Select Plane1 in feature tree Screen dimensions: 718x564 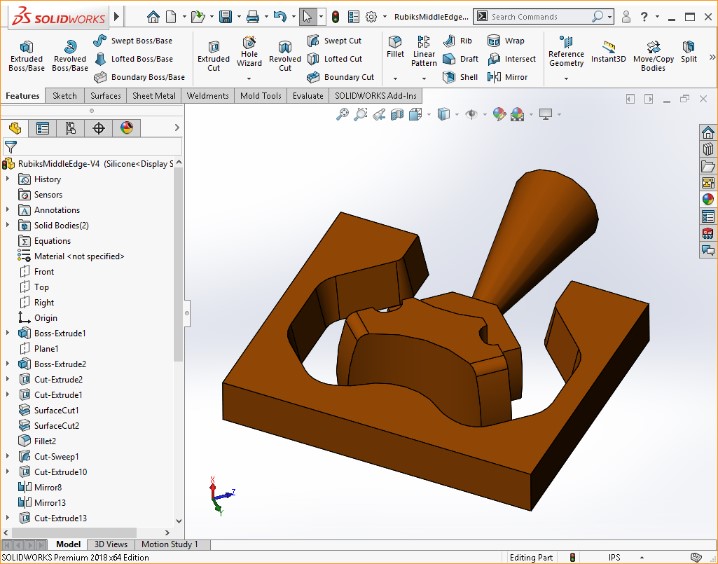coord(46,348)
